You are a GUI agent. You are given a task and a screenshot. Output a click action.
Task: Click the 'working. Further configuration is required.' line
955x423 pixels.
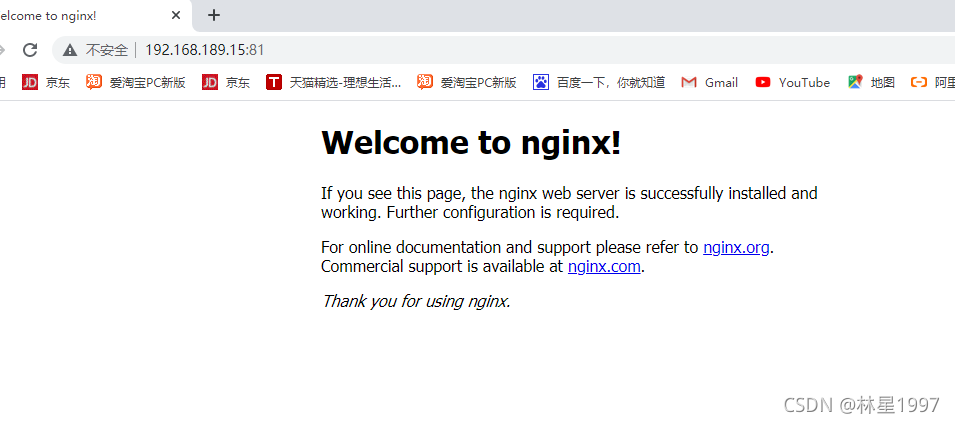pyautogui.click(x=470, y=213)
